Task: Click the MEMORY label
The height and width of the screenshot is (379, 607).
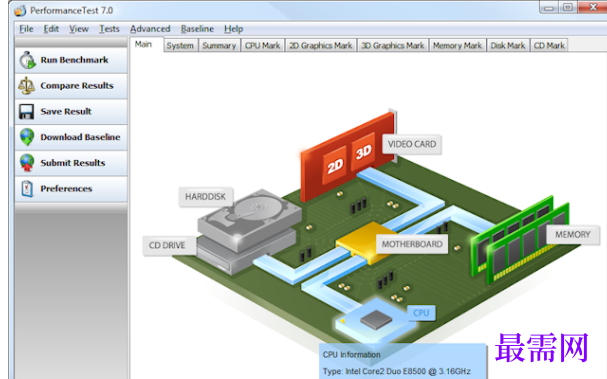Action: [573, 235]
